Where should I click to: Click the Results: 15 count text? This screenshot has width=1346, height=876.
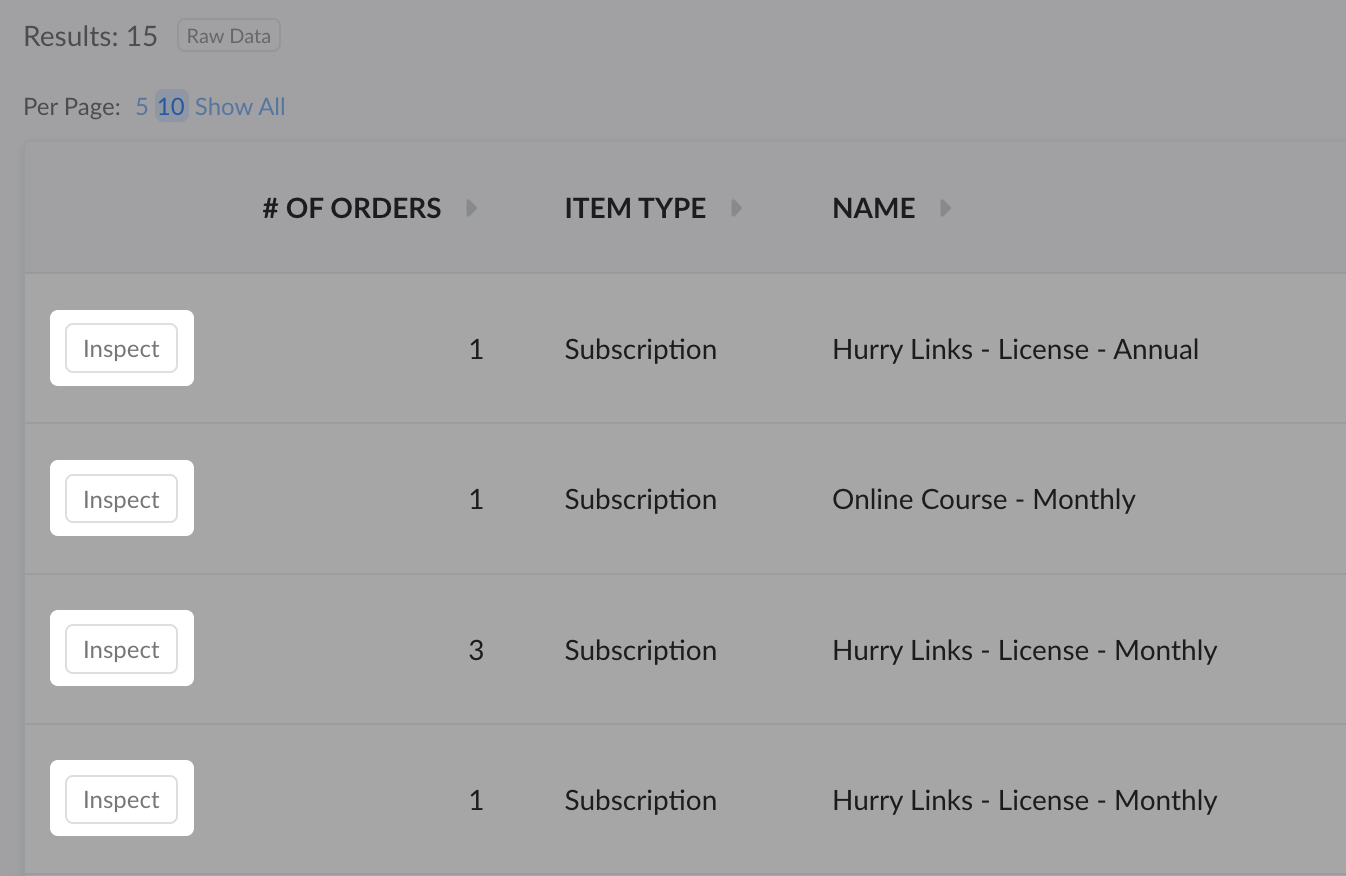point(91,37)
